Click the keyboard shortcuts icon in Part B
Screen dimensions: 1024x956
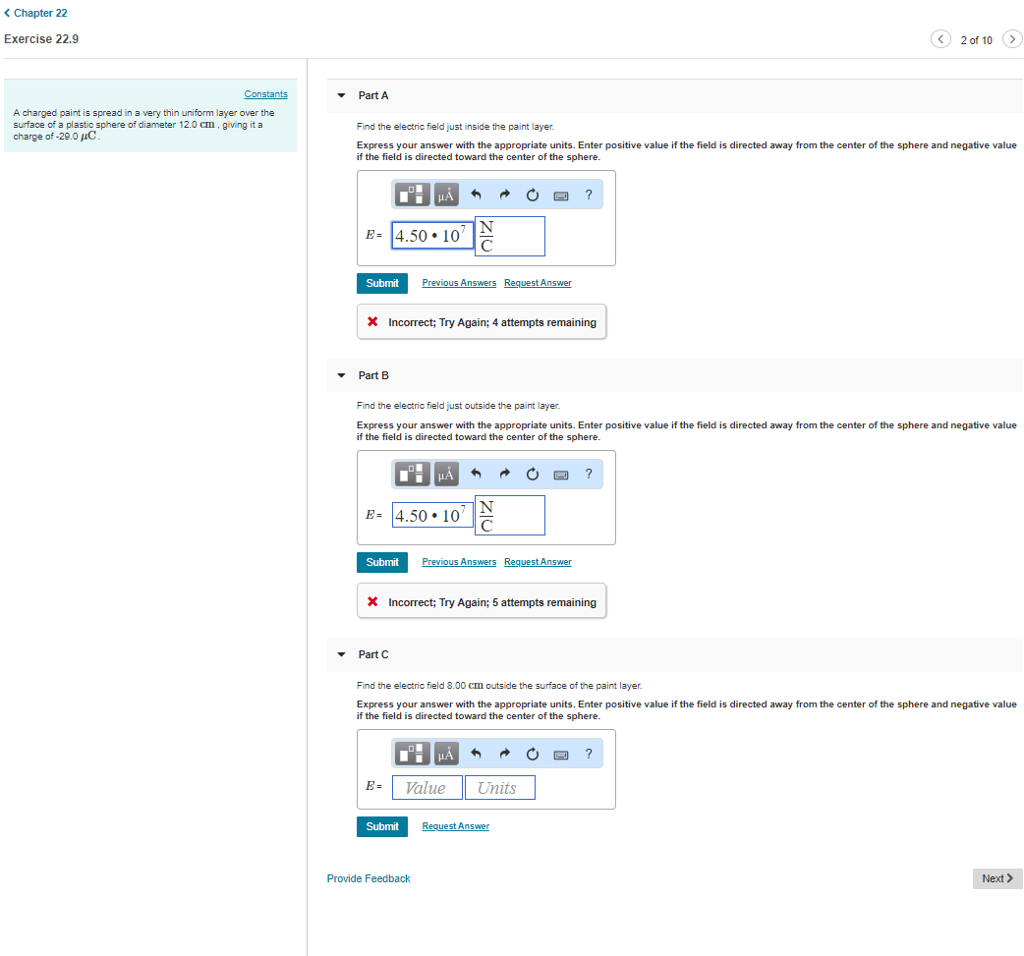click(x=560, y=474)
